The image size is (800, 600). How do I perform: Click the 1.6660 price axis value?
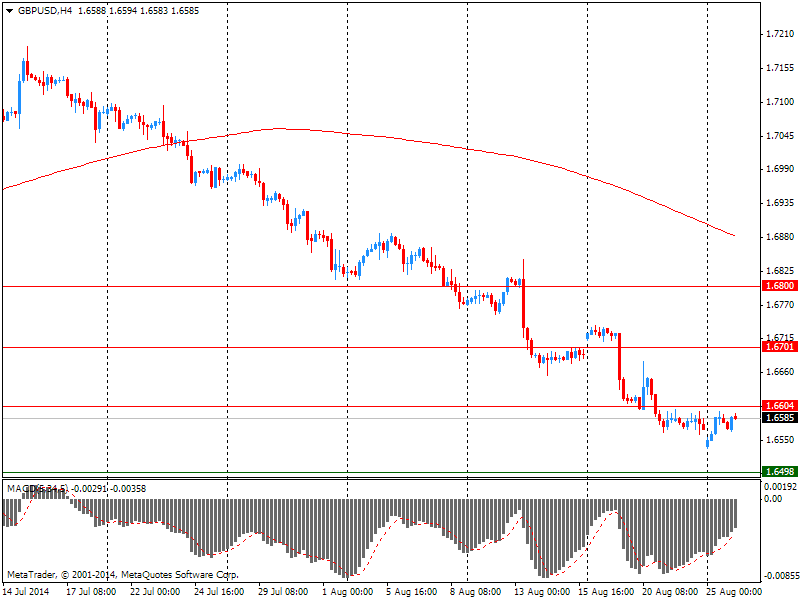coord(781,372)
